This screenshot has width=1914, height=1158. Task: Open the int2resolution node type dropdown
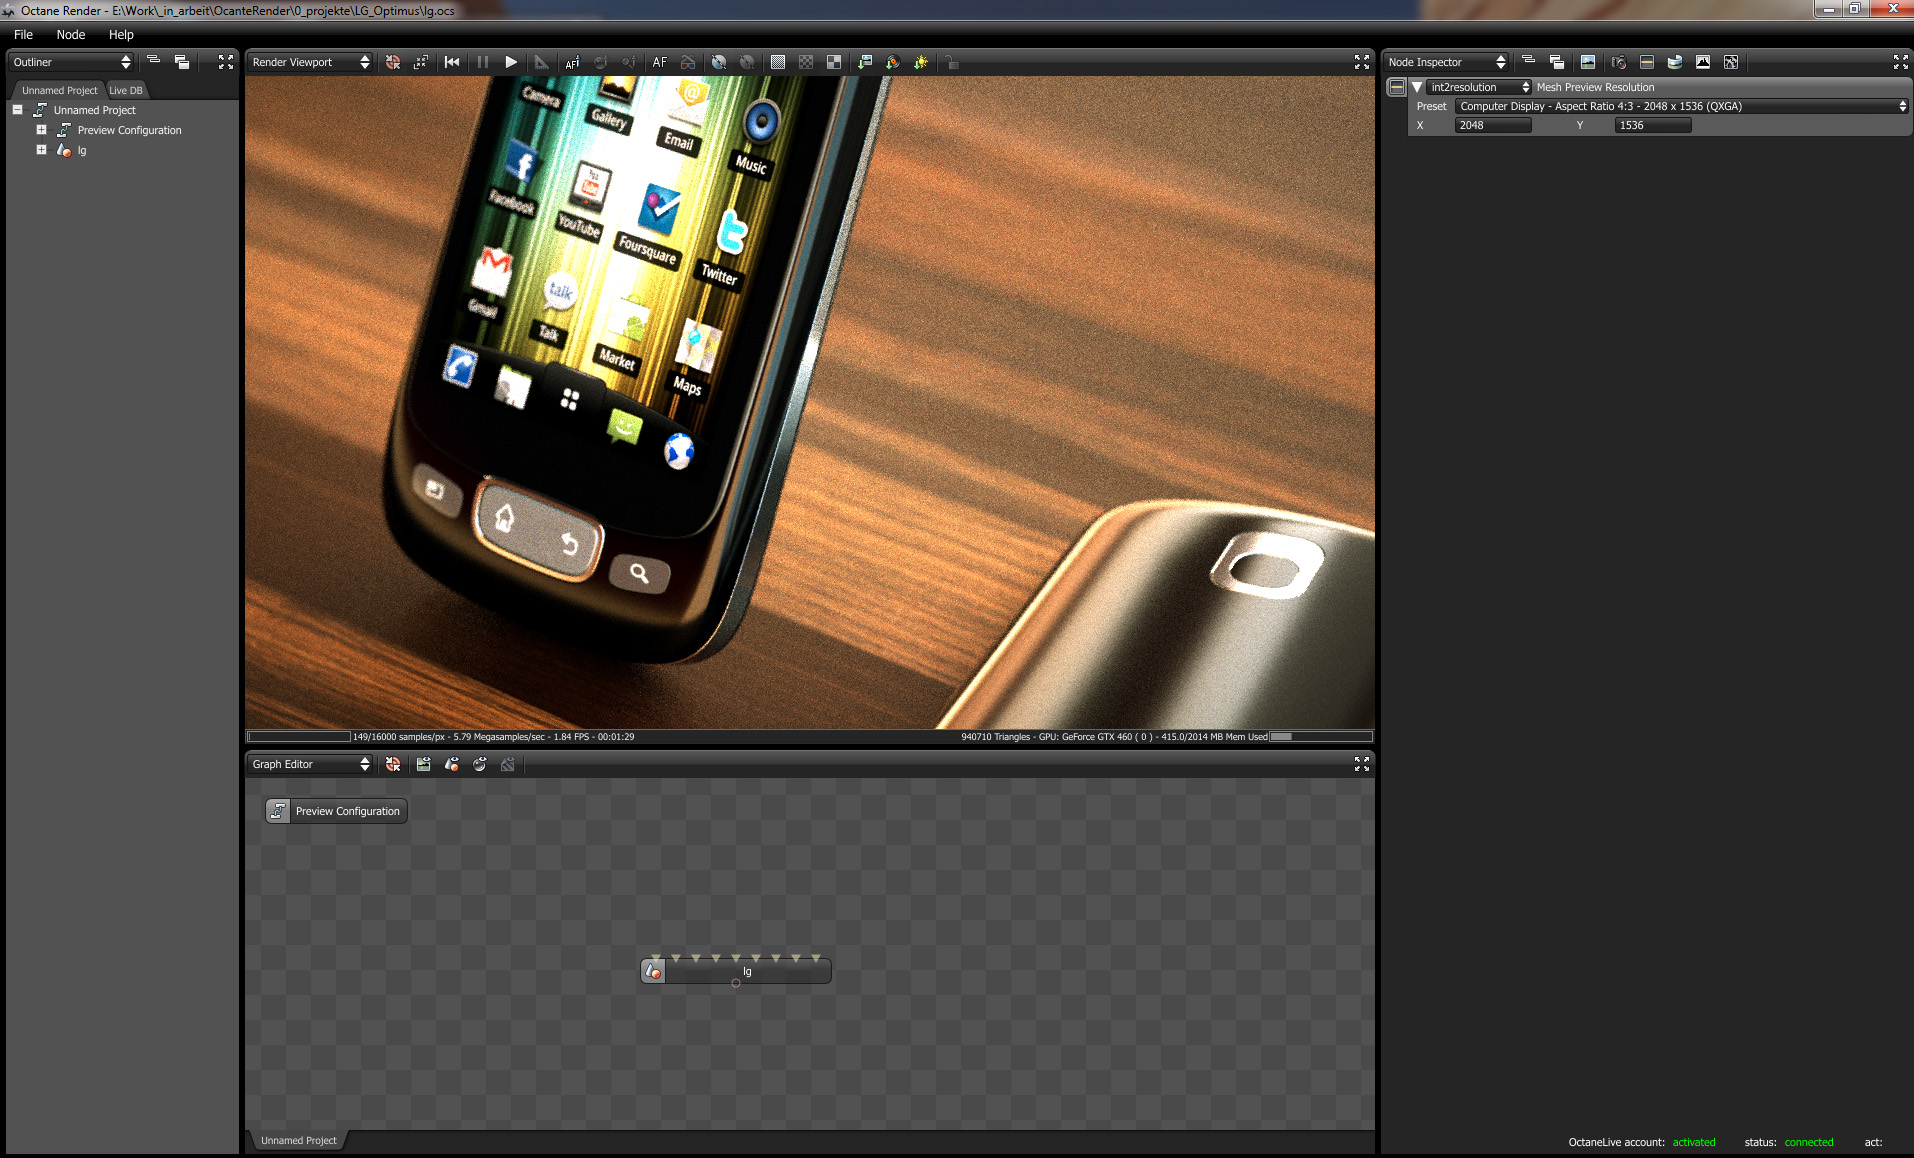[x=1479, y=87]
